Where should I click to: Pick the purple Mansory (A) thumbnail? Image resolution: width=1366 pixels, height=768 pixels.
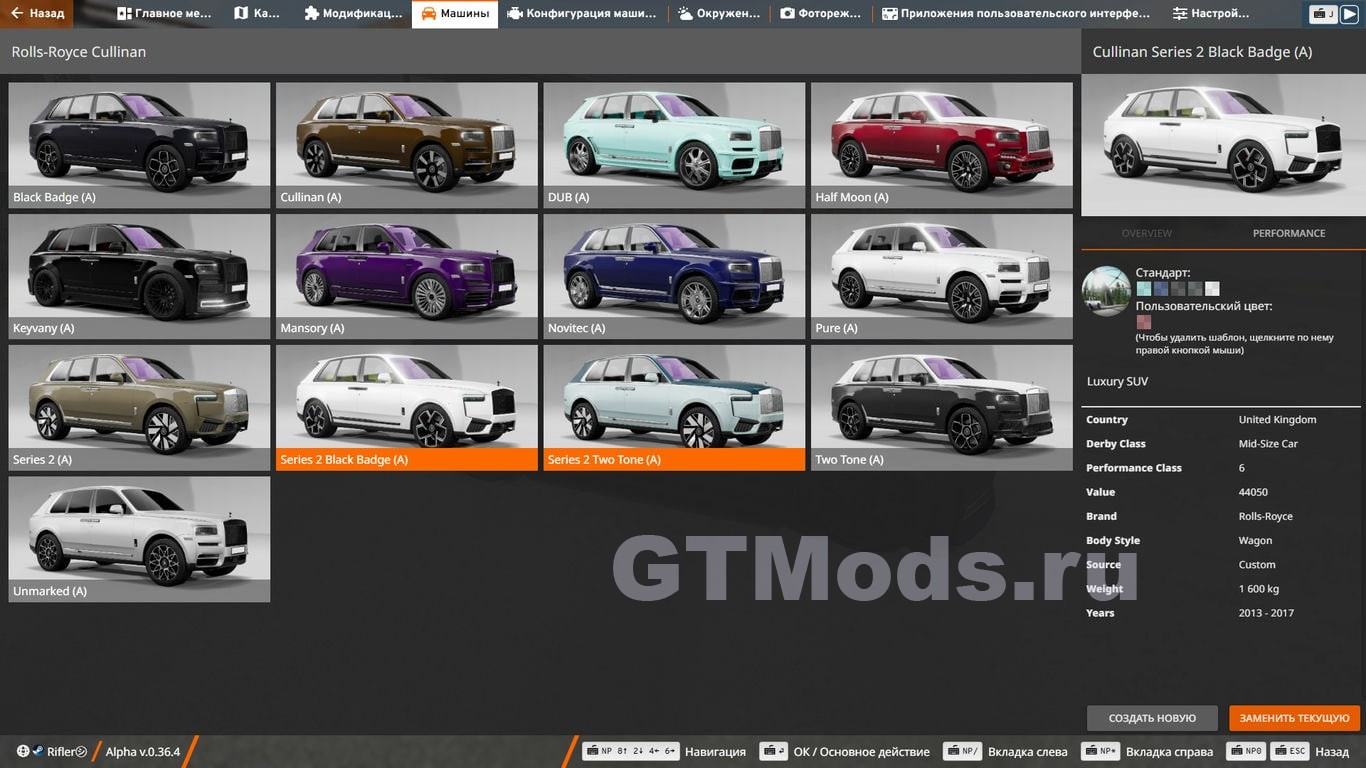(407, 276)
